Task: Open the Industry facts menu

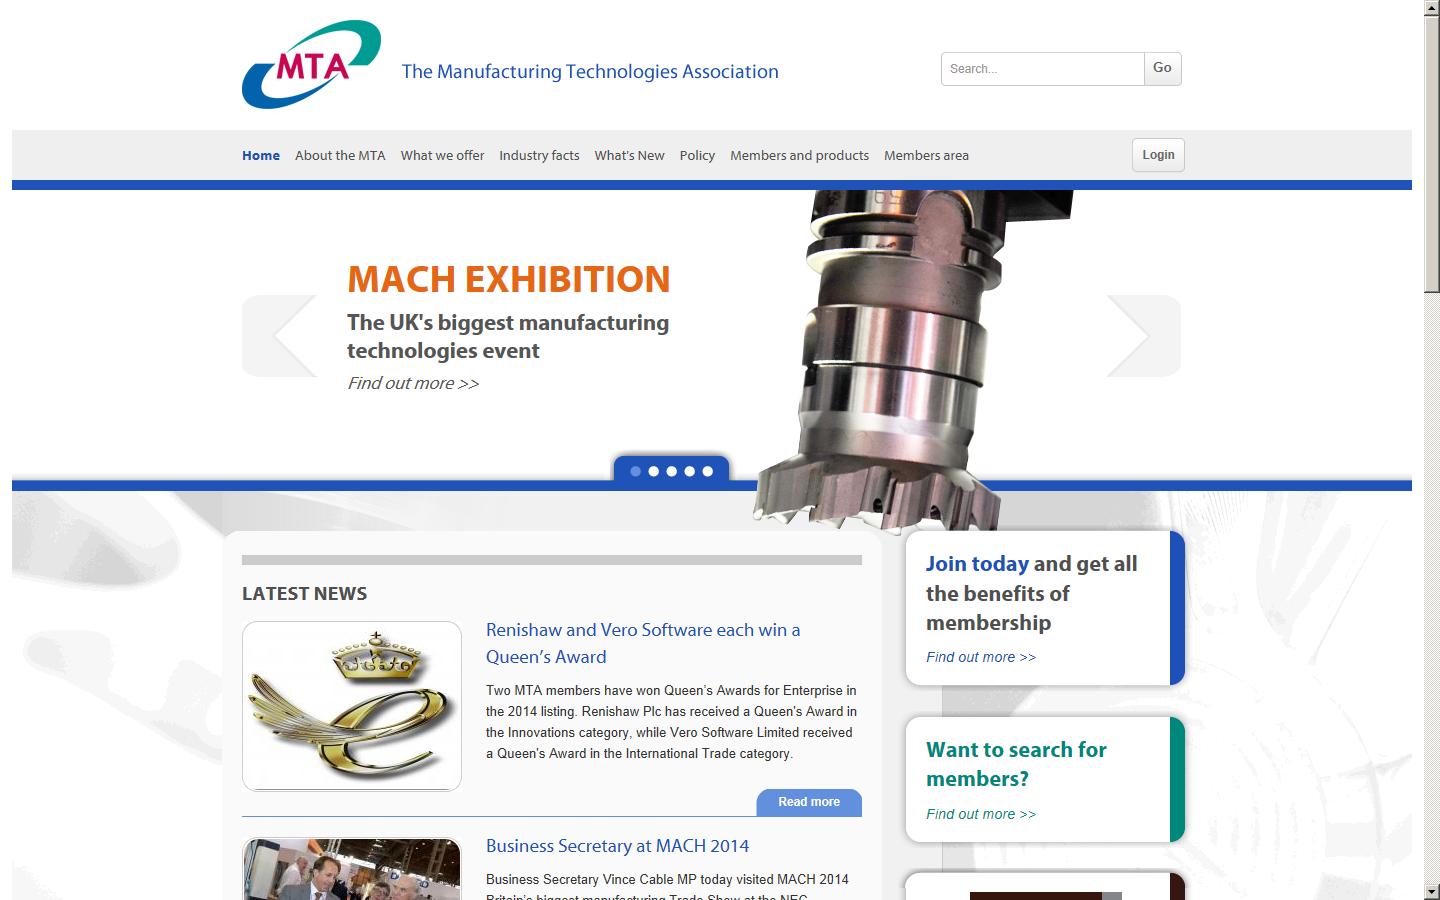Action: [539, 156]
